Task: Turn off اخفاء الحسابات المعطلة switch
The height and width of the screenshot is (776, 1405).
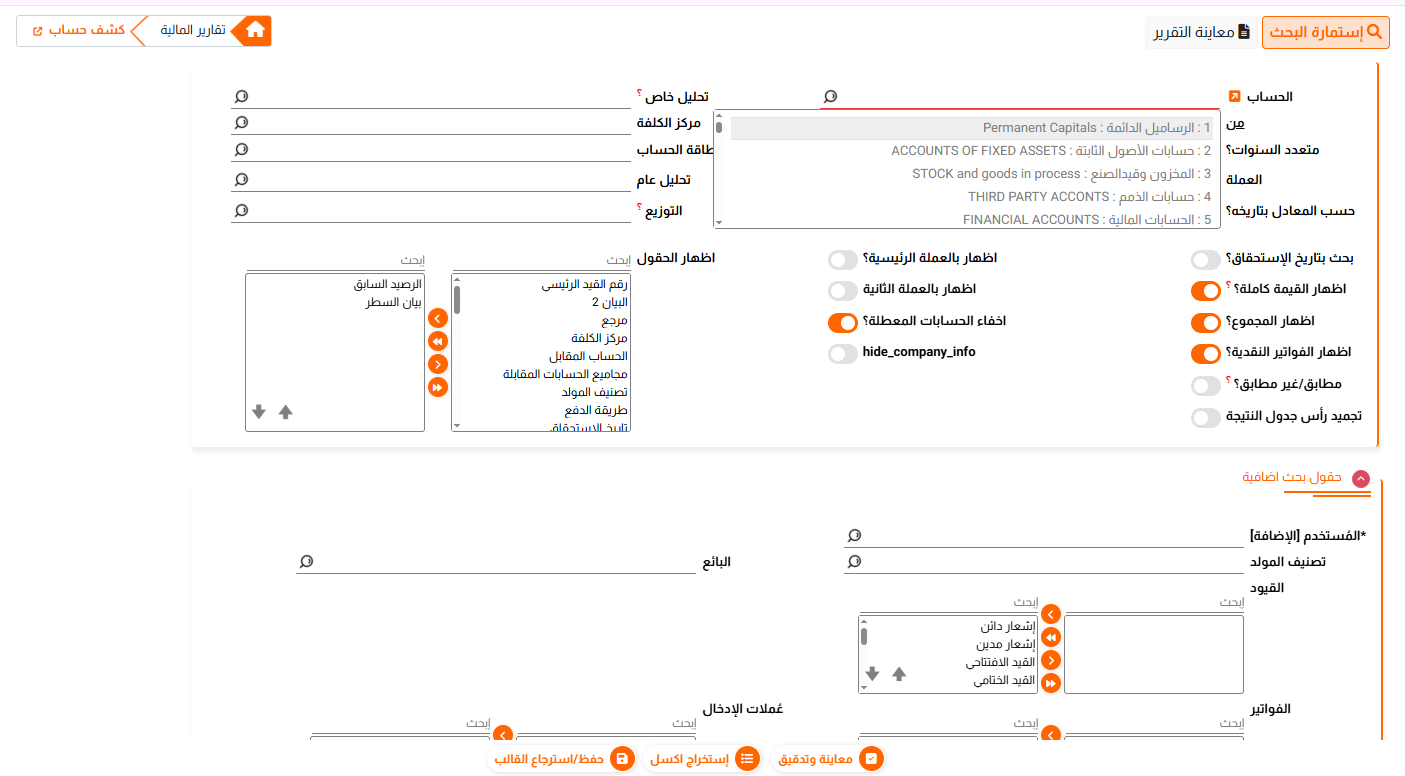Action: tap(843, 323)
